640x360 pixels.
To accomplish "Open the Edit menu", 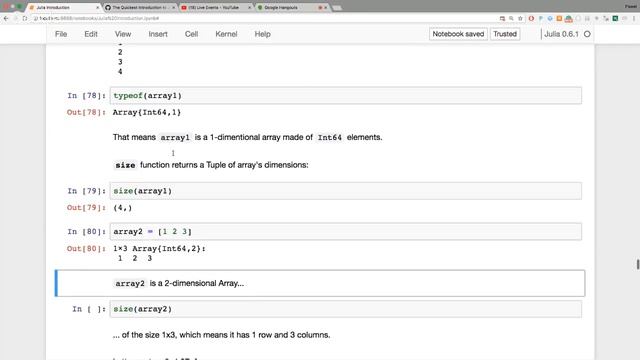I will 91,34.
